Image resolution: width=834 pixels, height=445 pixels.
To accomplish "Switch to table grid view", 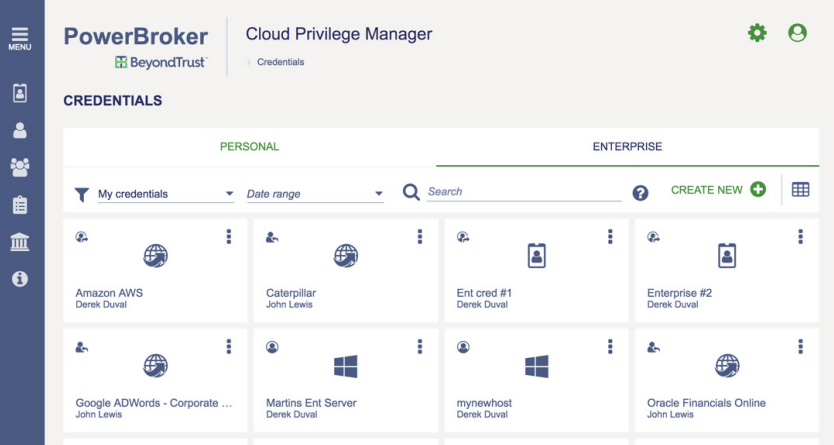I will coord(800,189).
